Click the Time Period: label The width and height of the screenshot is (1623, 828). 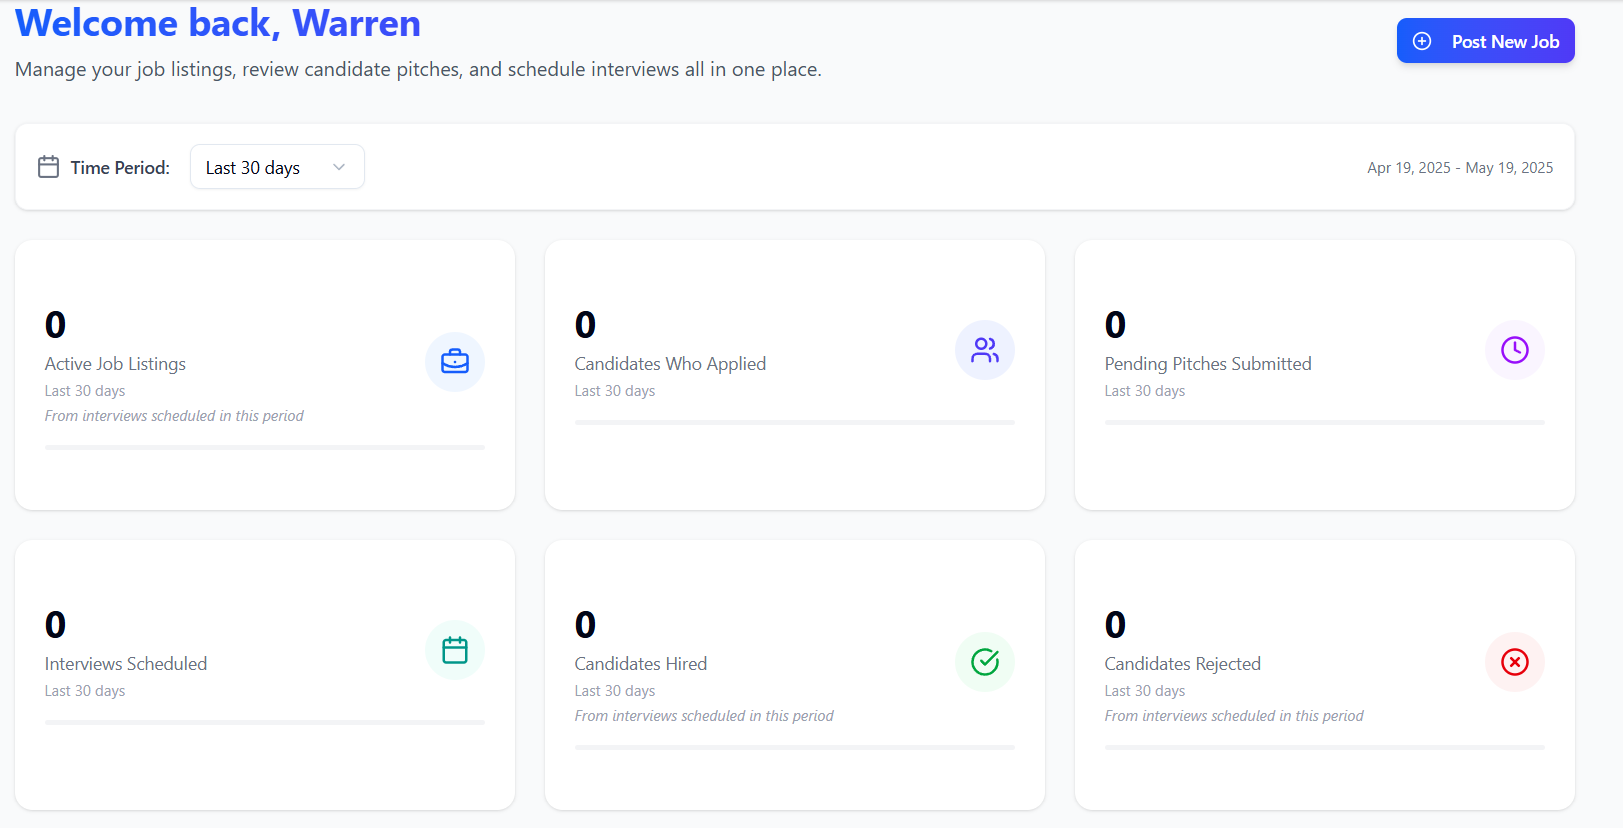(x=120, y=168)
